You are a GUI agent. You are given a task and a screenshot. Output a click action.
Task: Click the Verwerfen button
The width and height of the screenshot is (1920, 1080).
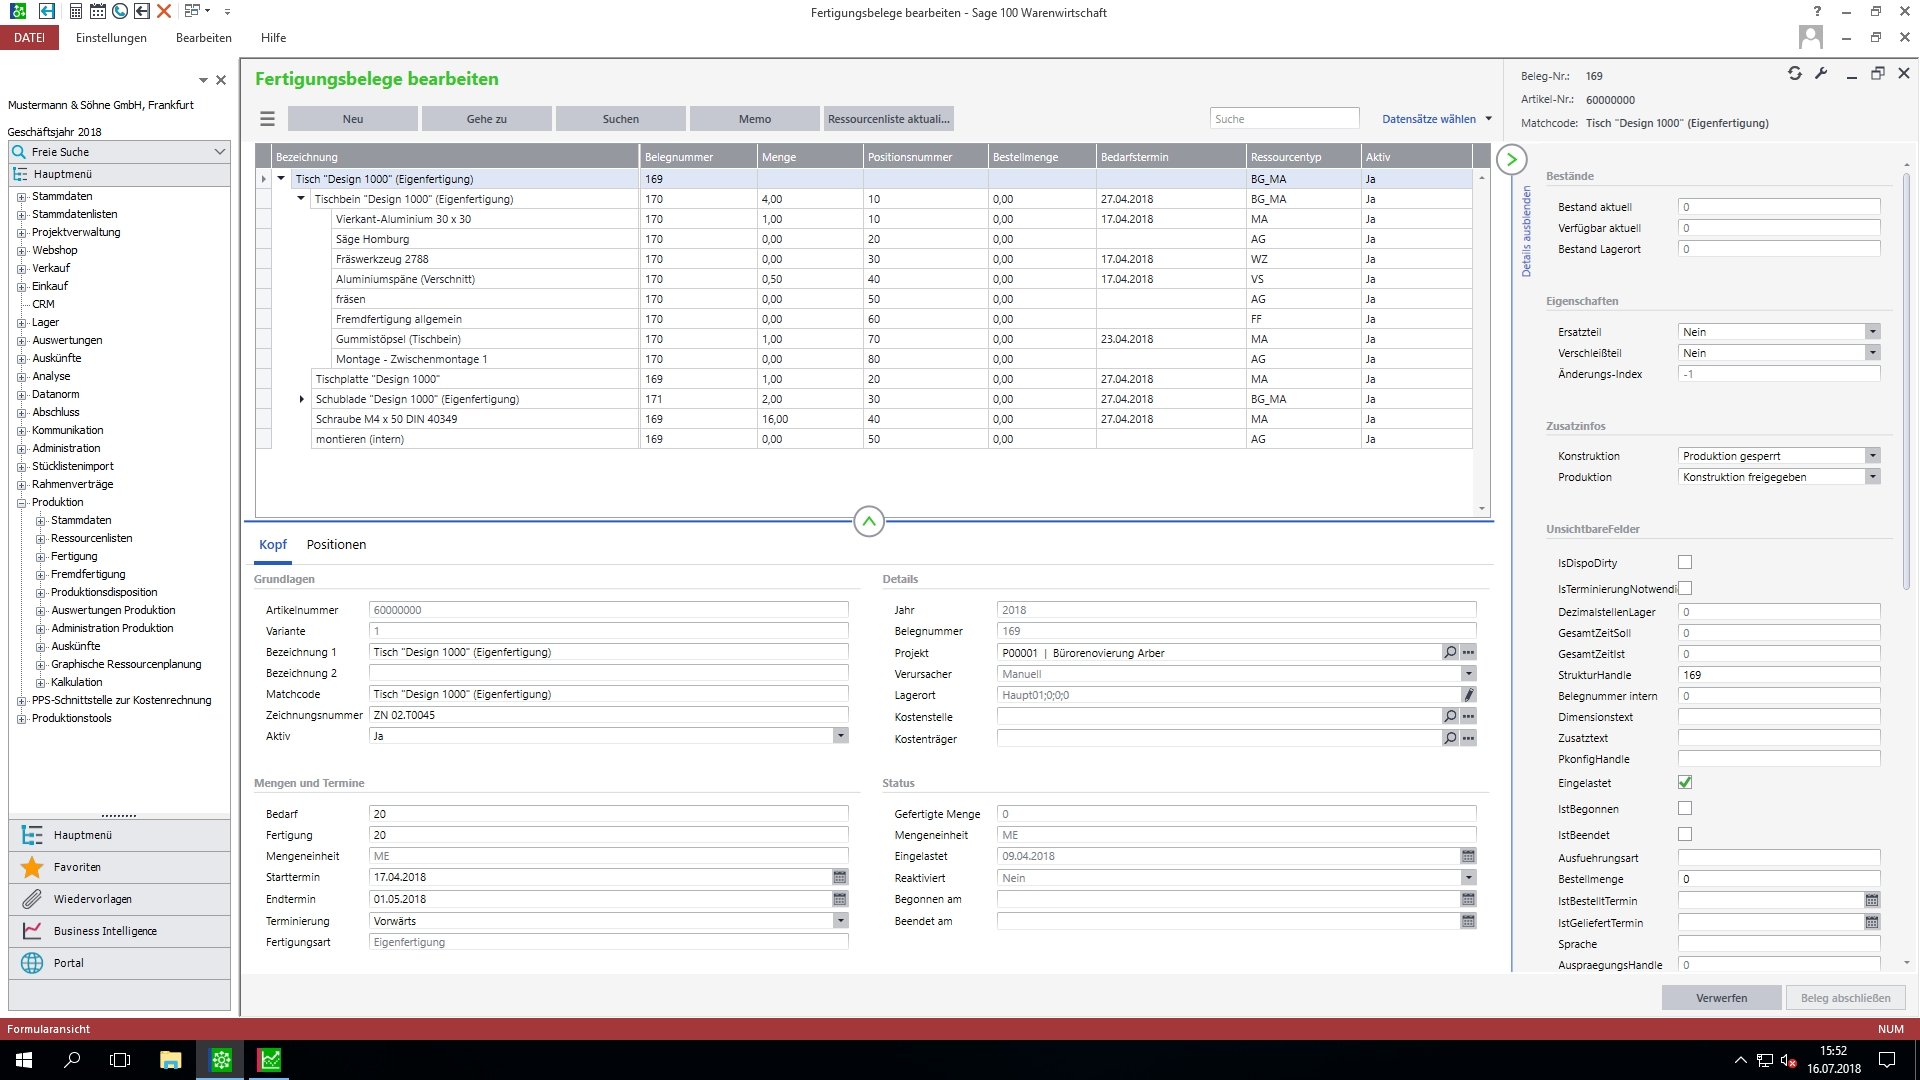click(1721, 998)
